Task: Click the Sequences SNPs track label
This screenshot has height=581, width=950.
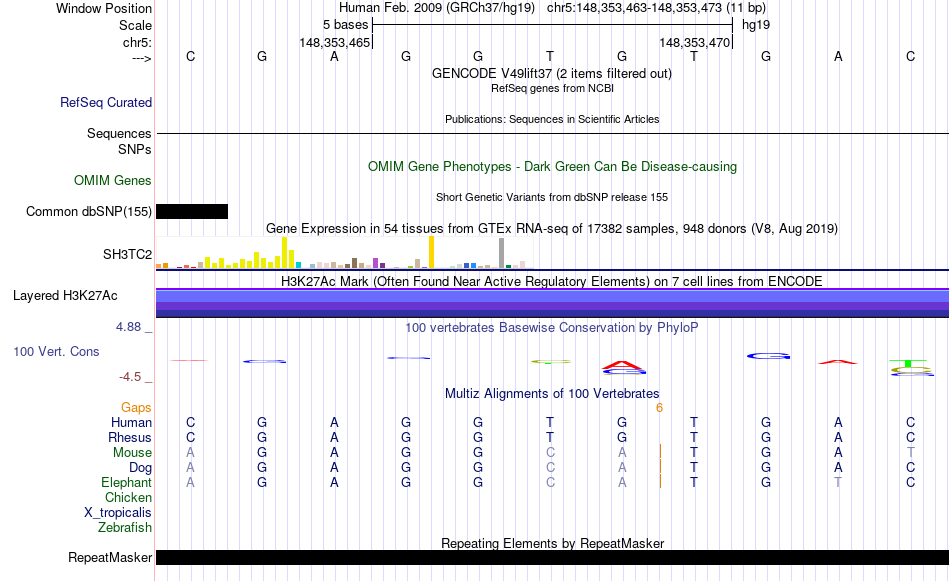Action: [x=119, y=141]
